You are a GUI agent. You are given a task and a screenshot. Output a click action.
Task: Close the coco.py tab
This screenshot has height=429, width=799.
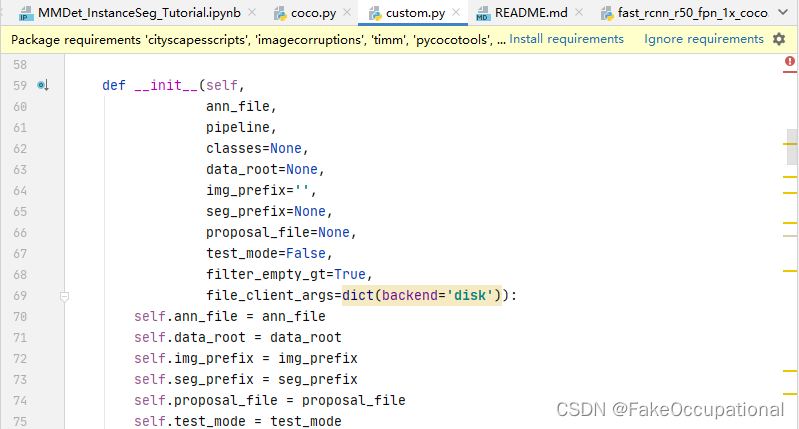click(347, 12)
